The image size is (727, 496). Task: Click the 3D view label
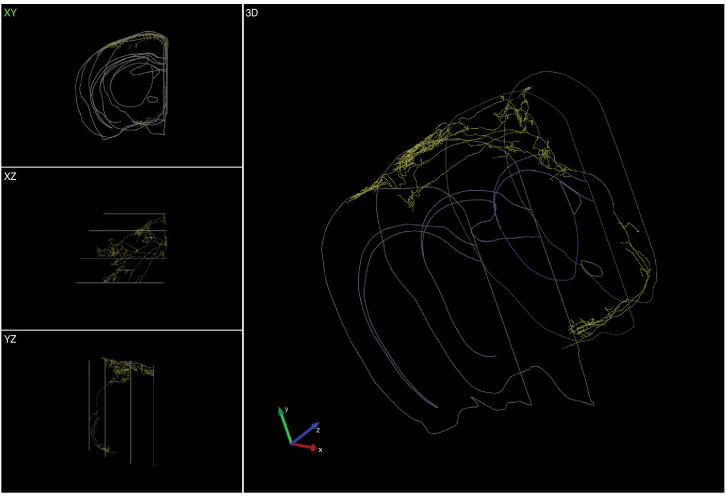click(252, 13)
